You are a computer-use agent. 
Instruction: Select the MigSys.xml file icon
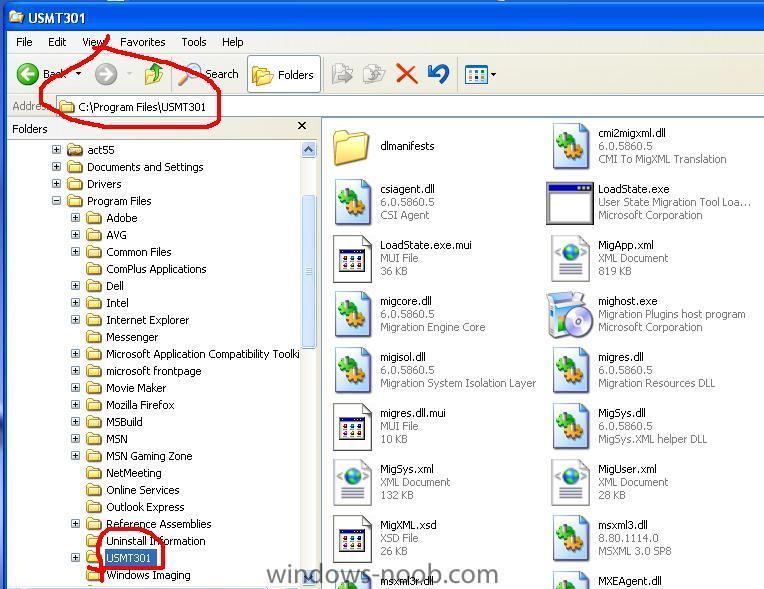click(x=352, y=482)
